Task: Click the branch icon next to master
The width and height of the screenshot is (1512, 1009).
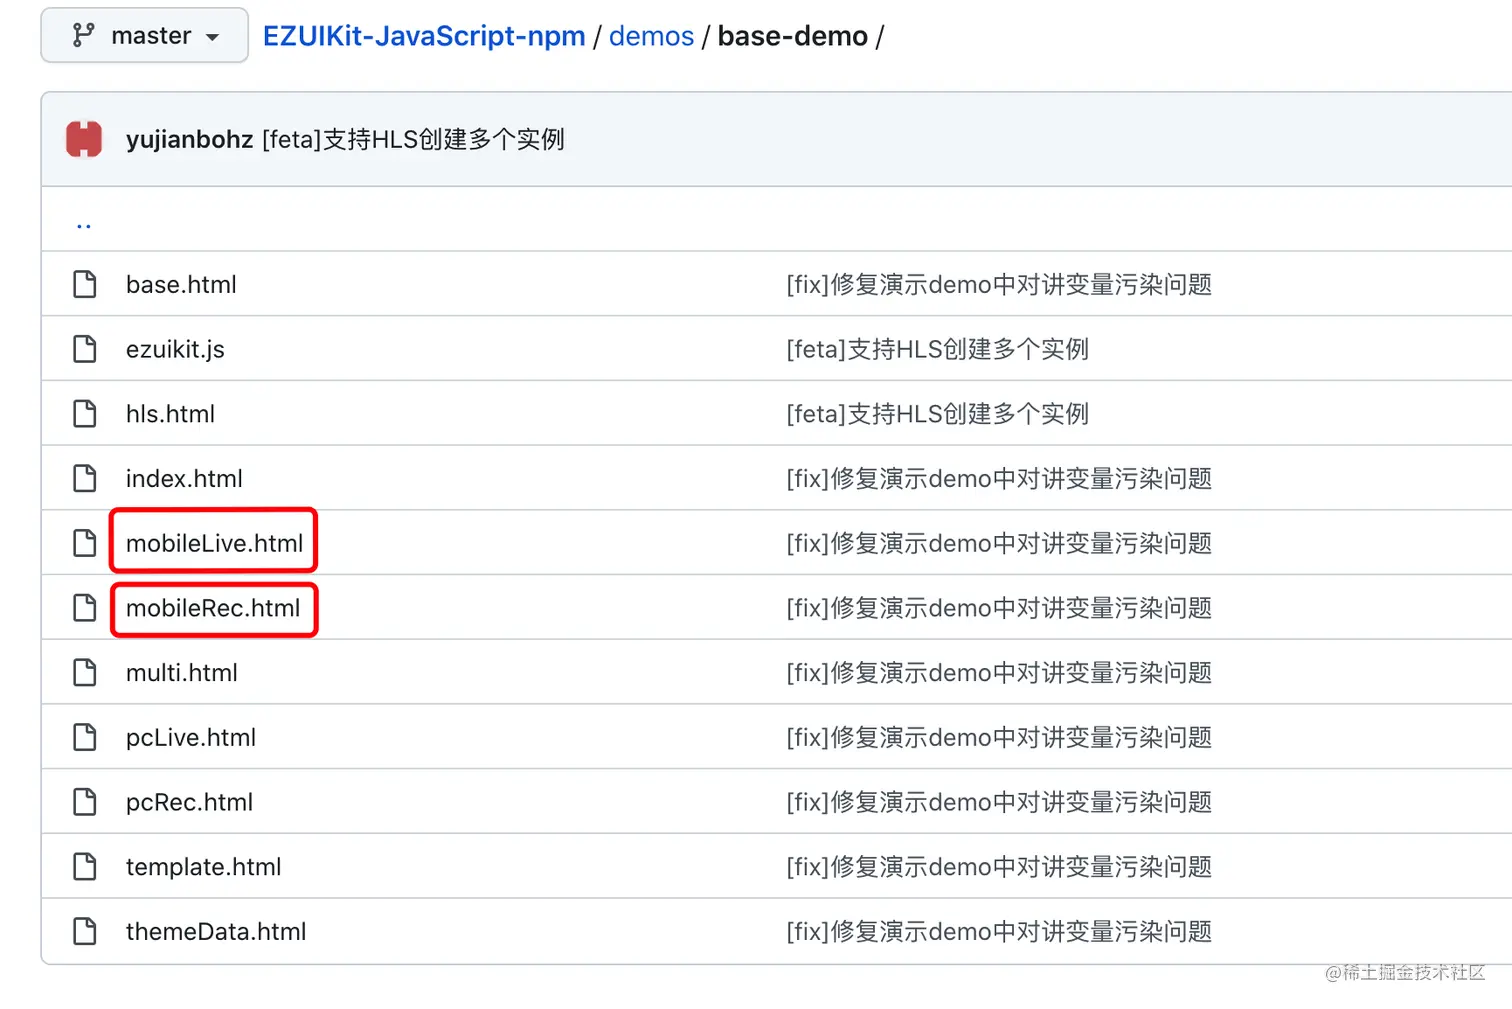Action: [x=84, y=35]
